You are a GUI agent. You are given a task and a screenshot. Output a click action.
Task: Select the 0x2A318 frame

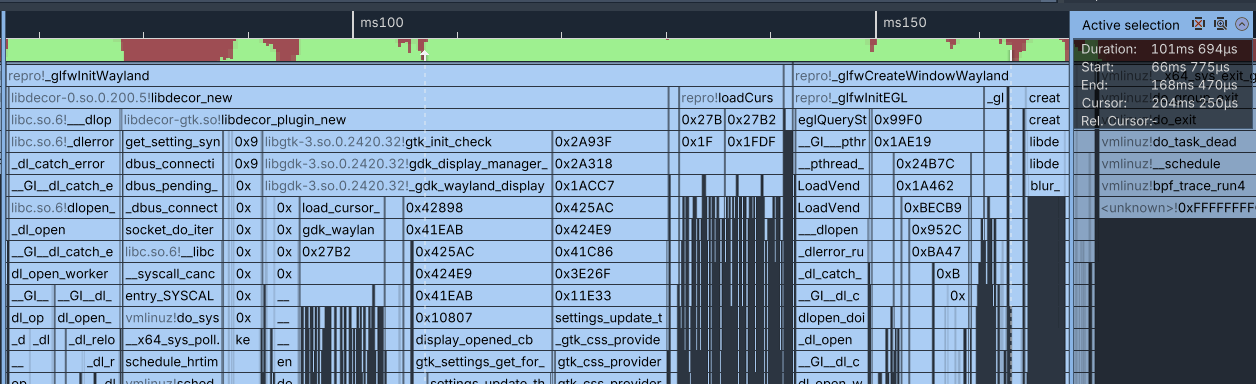click(610, 164)
